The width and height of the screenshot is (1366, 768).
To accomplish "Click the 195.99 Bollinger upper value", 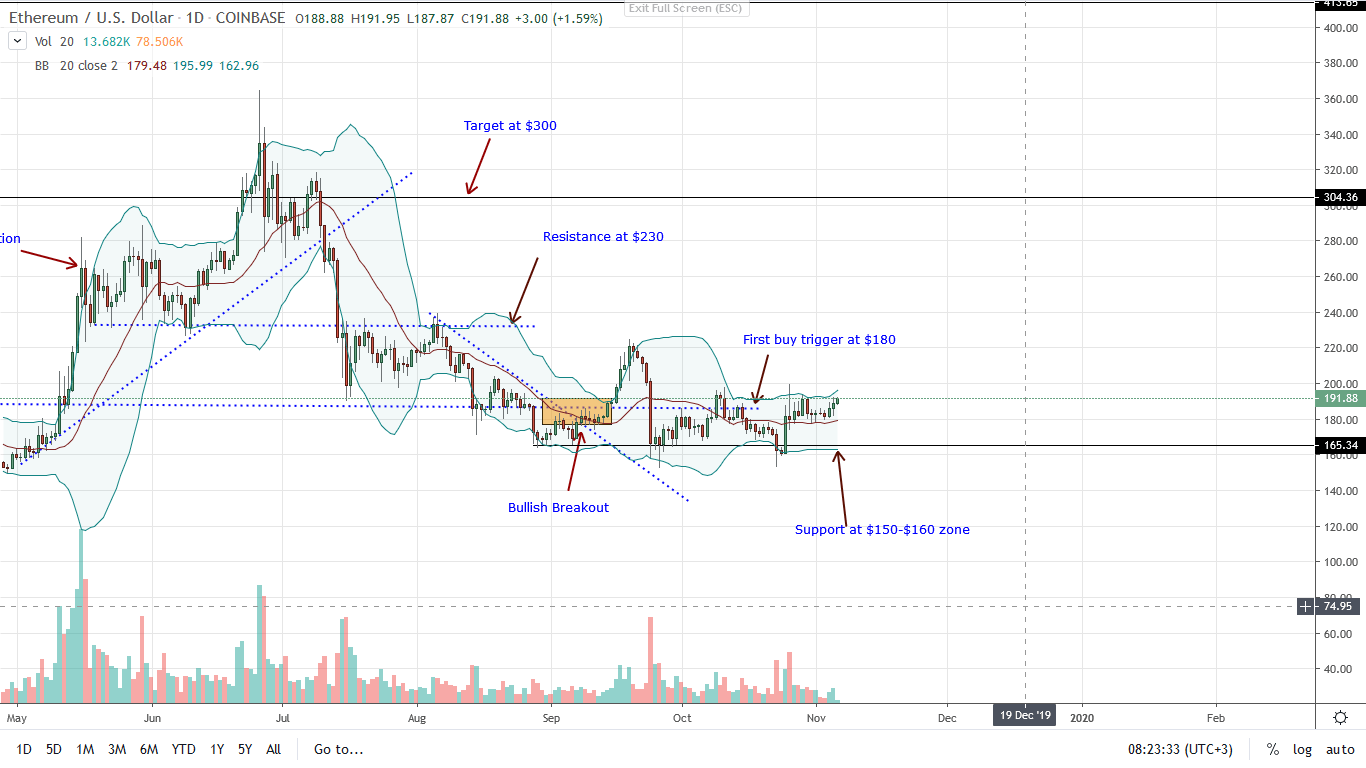I will click(x=192, y=66).
